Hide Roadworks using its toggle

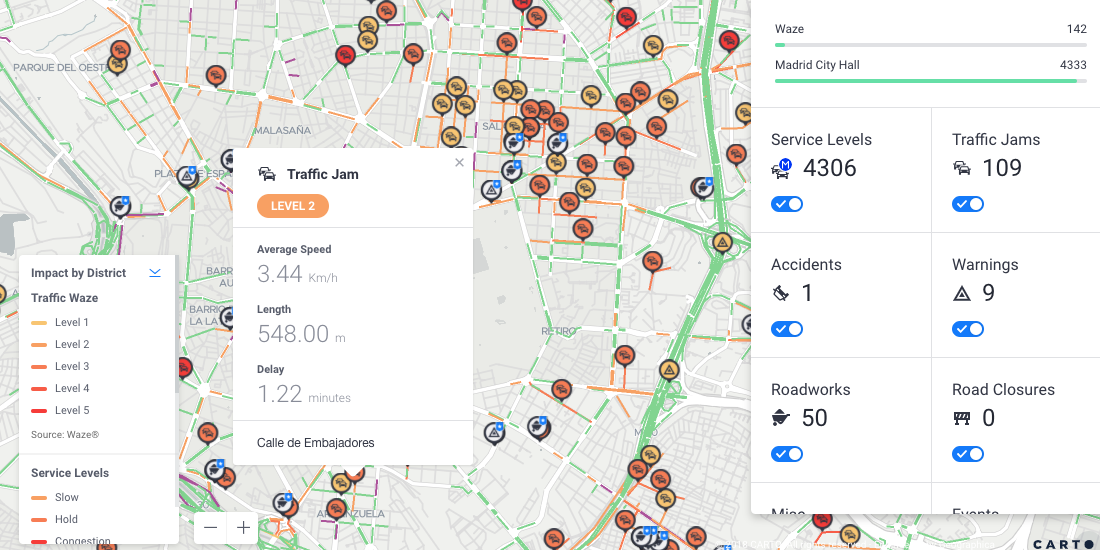pos(787,454)
